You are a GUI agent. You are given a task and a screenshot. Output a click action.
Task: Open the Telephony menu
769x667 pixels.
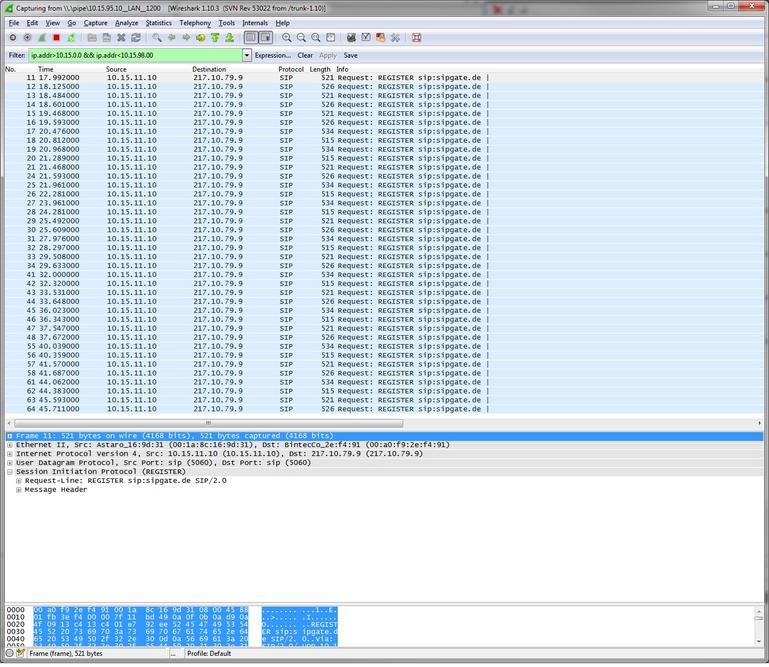(195, 22)
